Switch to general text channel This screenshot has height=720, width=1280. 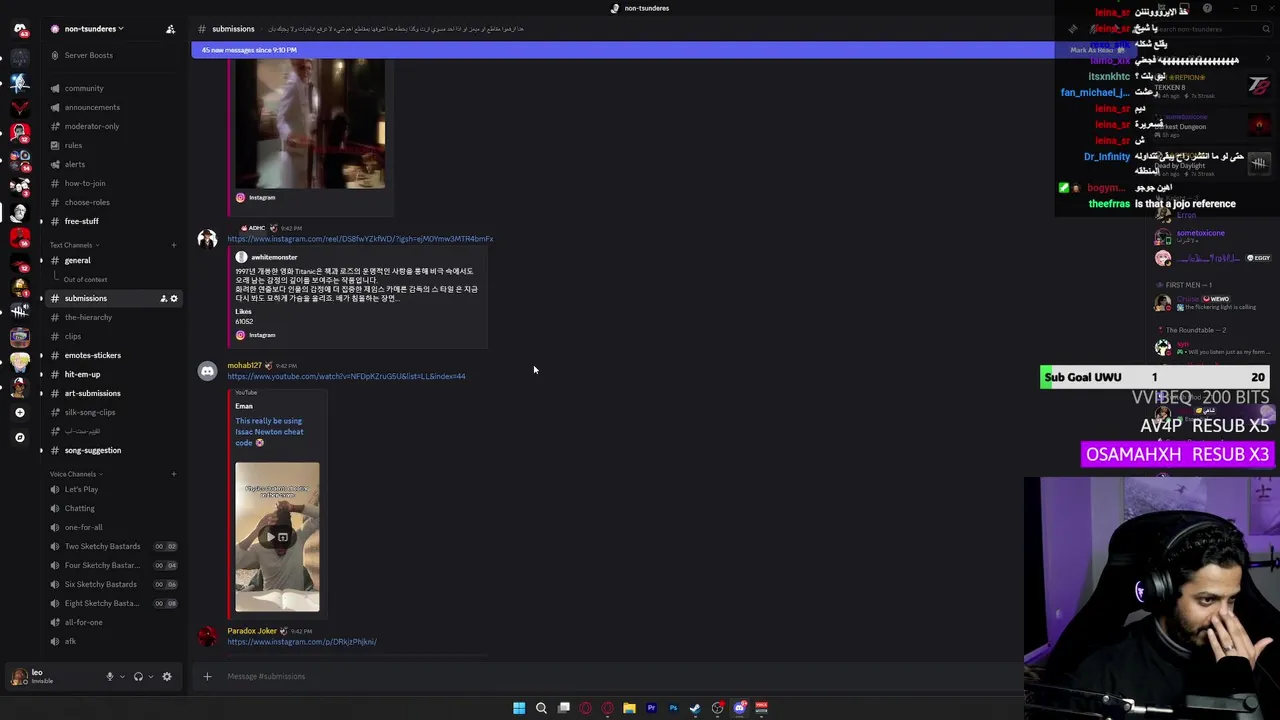[x=77, y=260]
